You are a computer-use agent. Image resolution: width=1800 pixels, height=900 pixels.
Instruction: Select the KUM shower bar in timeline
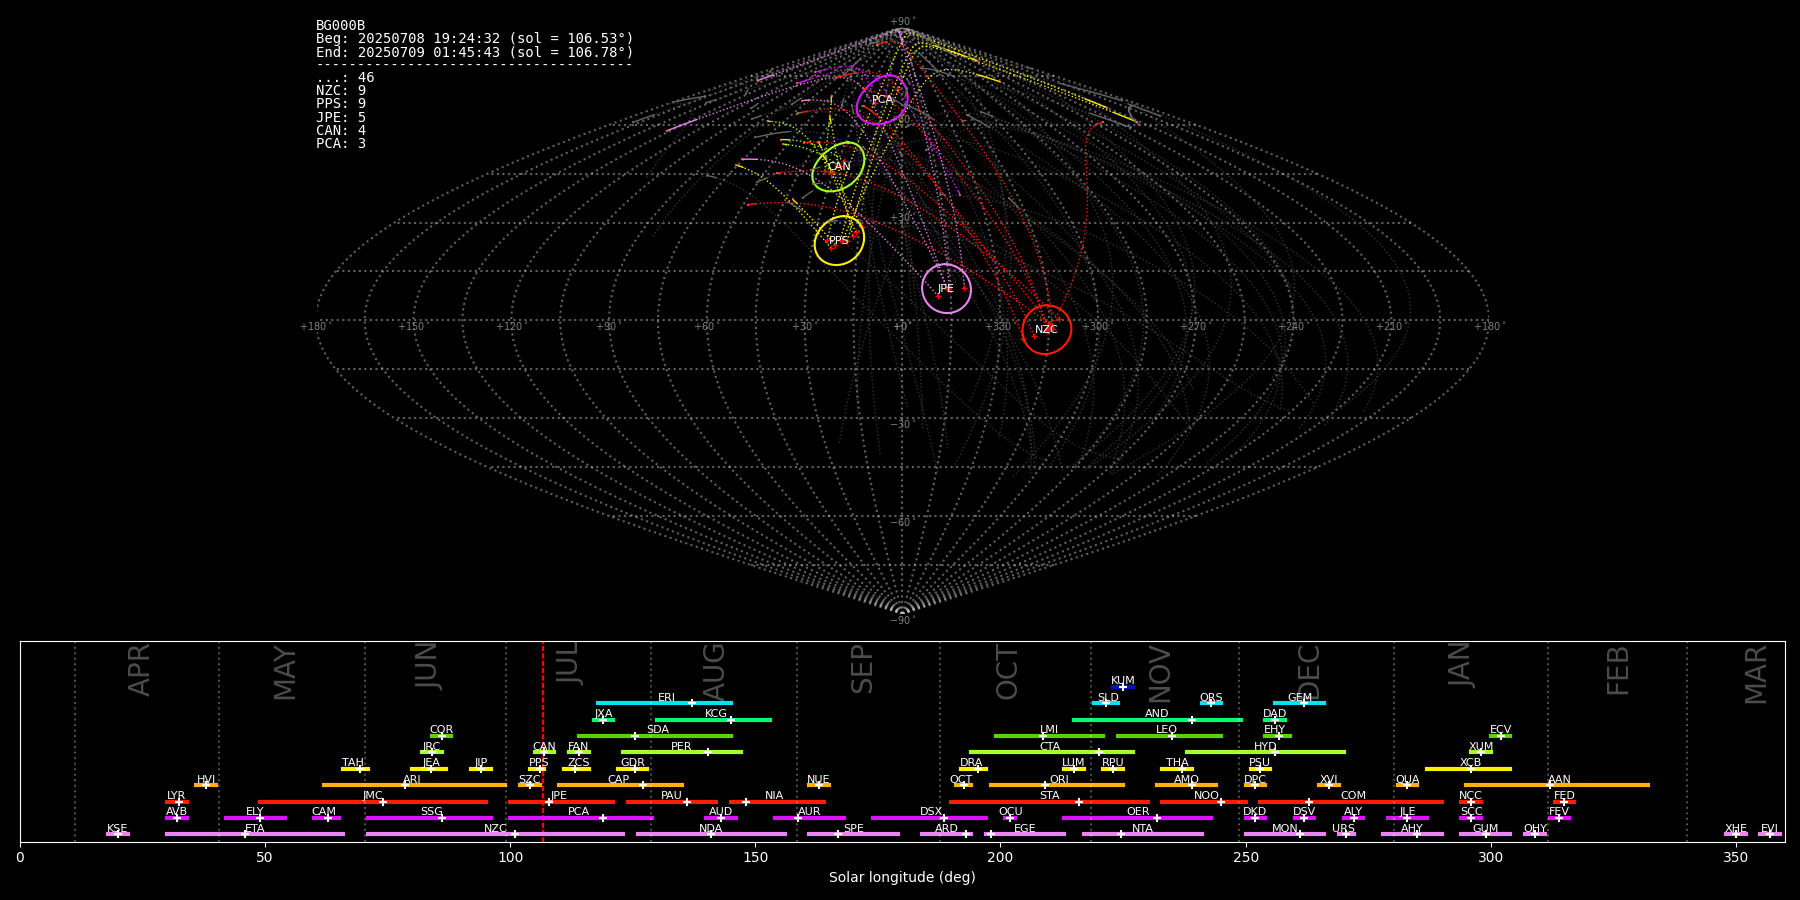click(x=1123, y=687)
